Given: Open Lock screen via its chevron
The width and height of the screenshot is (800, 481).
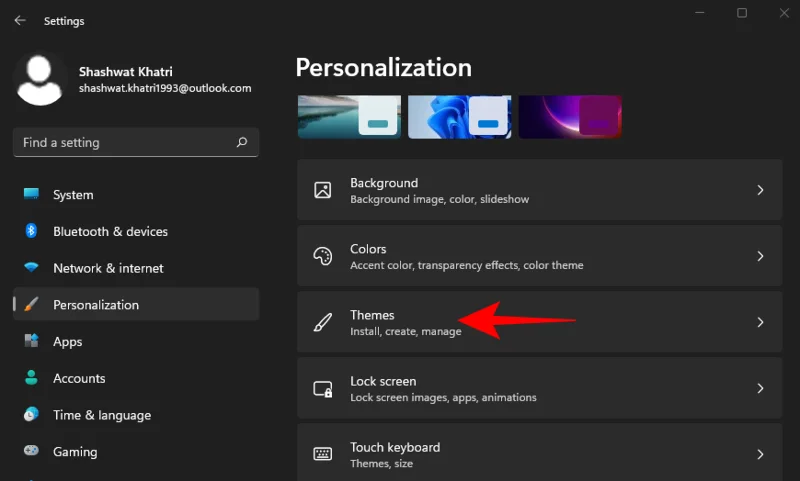Looking at the screenshot, I should click(x=760, y=388).
